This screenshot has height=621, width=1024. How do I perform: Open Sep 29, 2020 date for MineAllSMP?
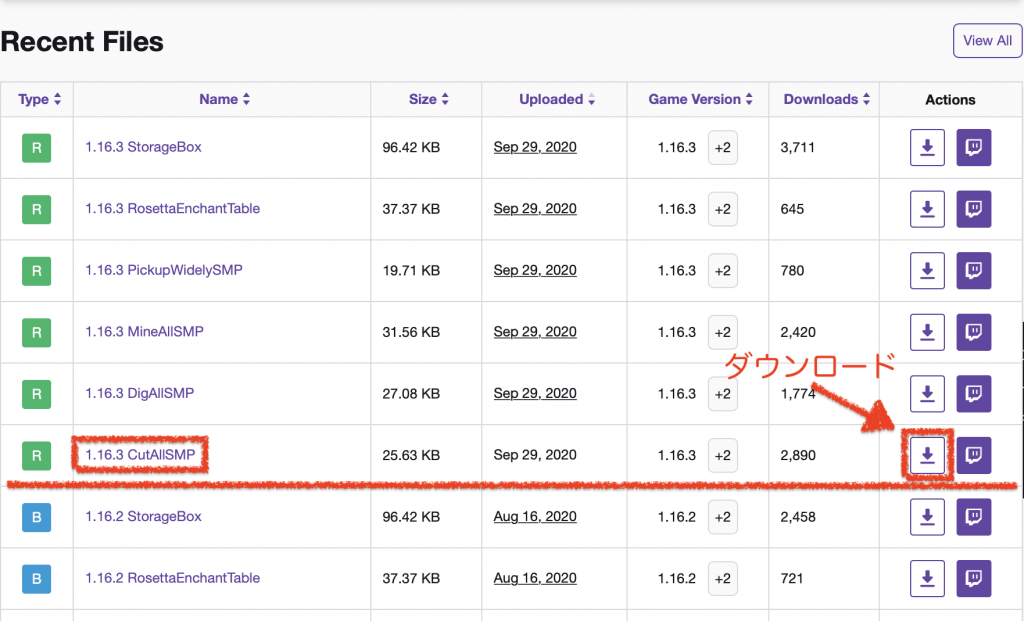coord(535,332)
